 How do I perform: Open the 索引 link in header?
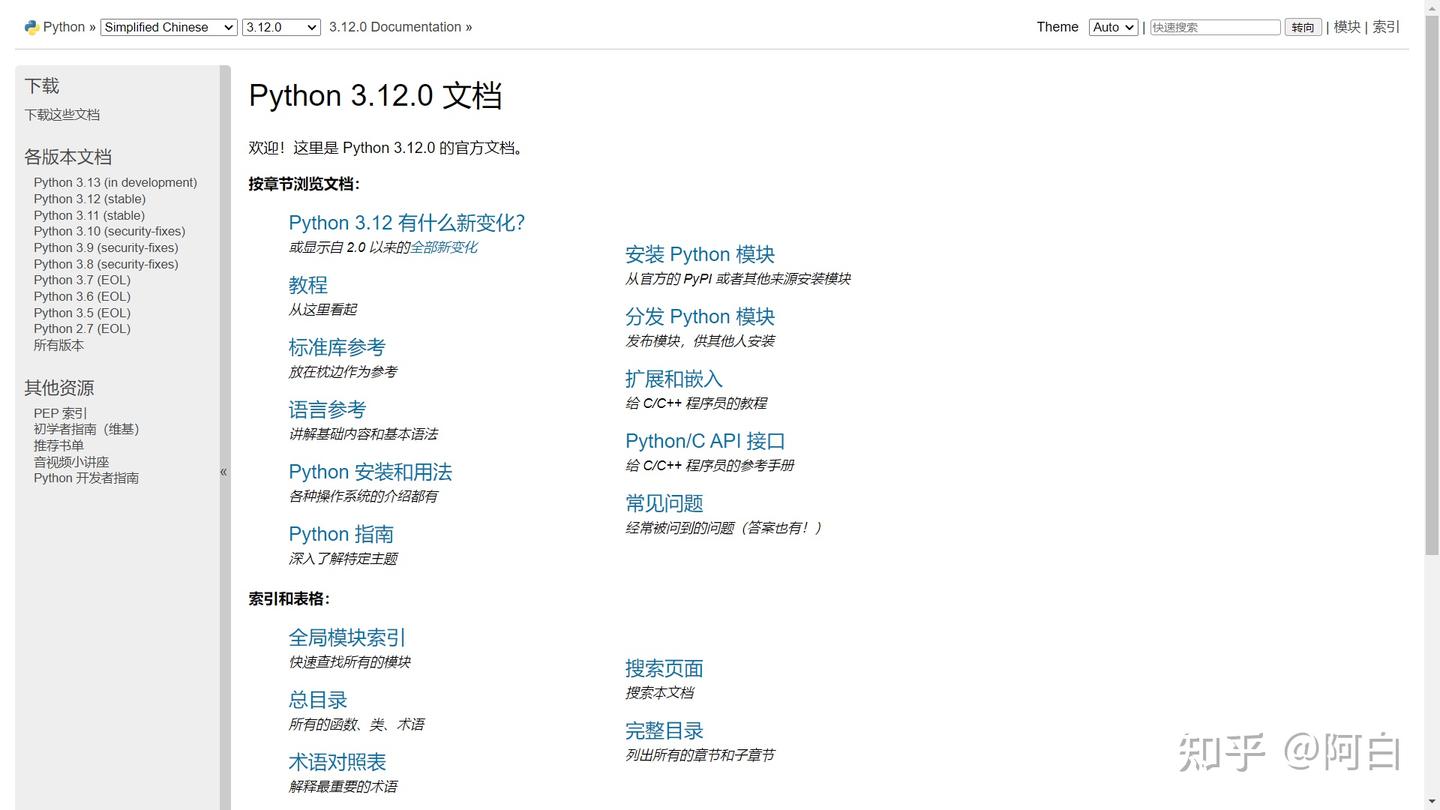pyautogui.click(x=1386, y=27)
